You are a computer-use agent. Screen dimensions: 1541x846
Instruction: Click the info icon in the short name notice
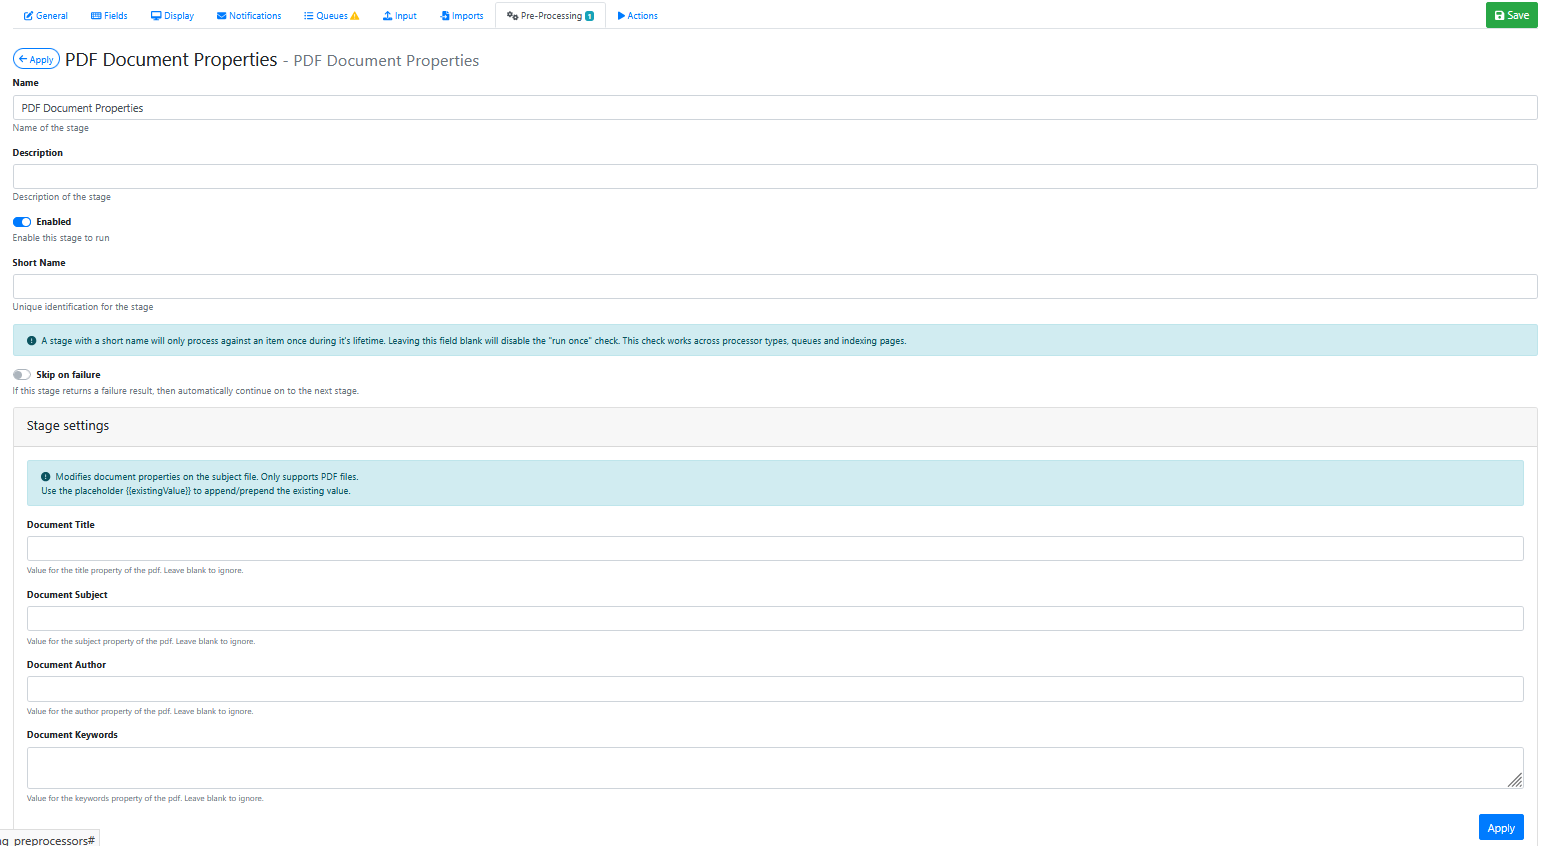tap(31, 341)
